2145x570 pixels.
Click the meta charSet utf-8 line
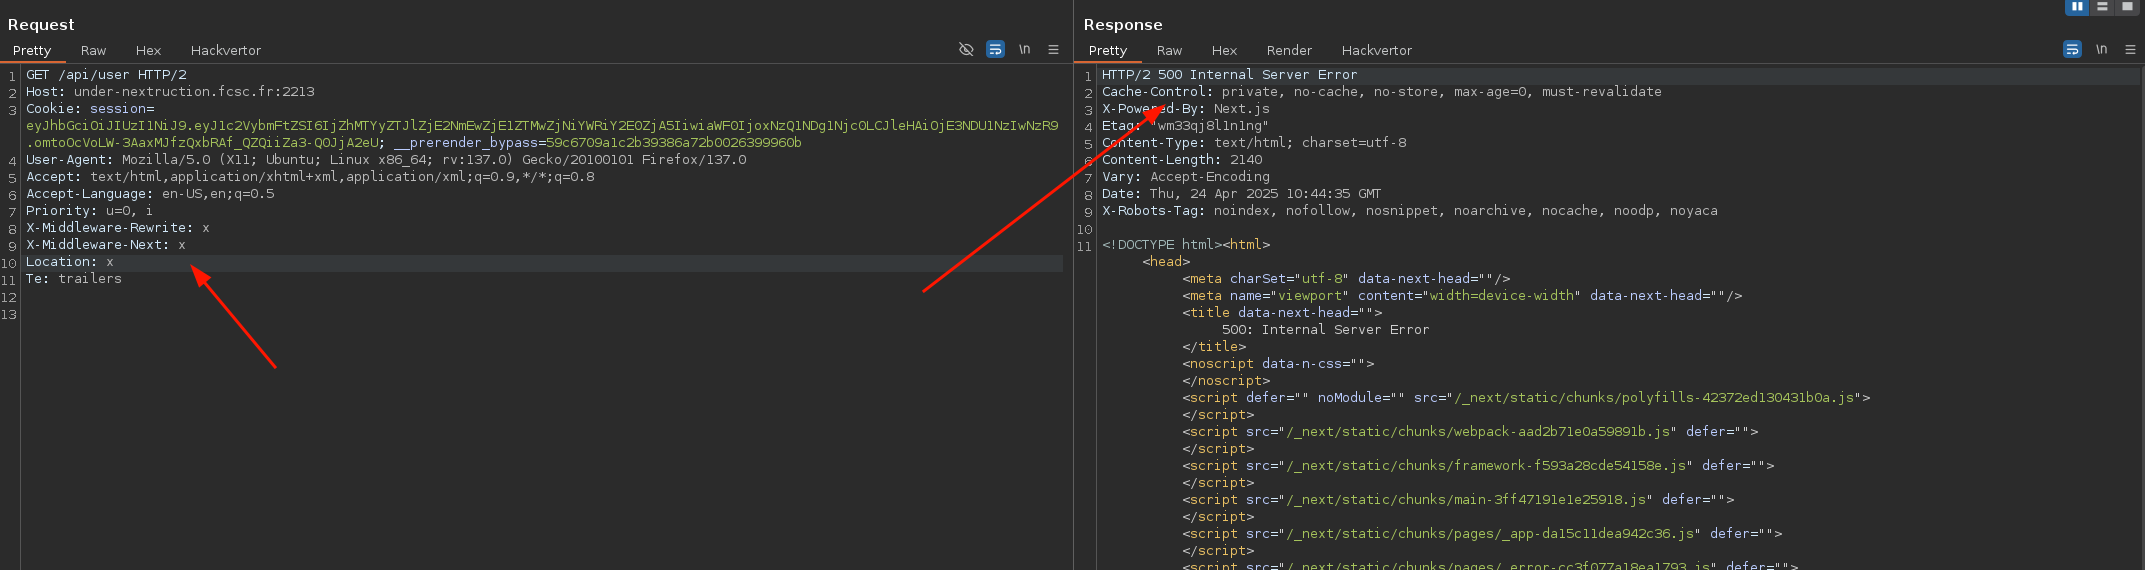click(x=1346, y=279)
